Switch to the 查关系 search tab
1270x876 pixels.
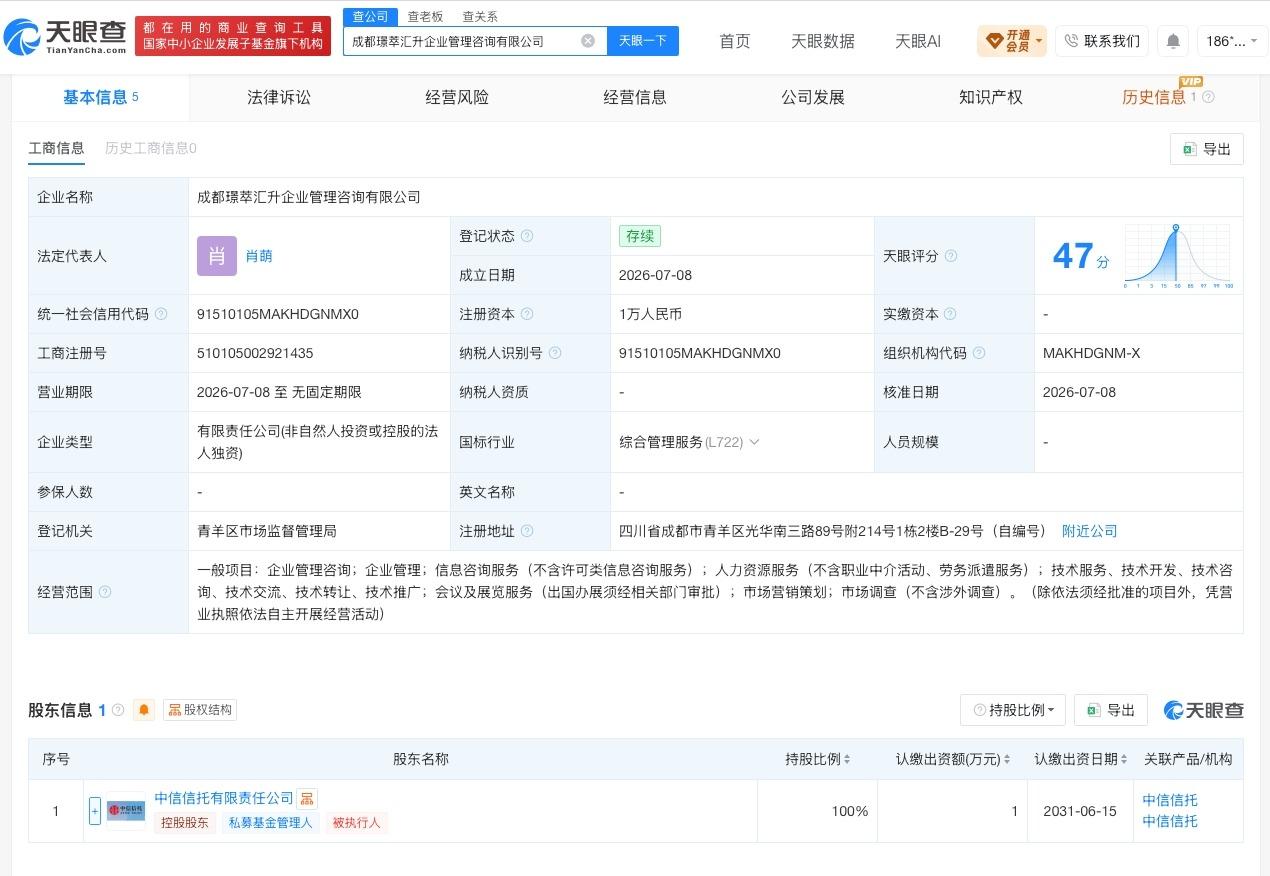point(480,16)
